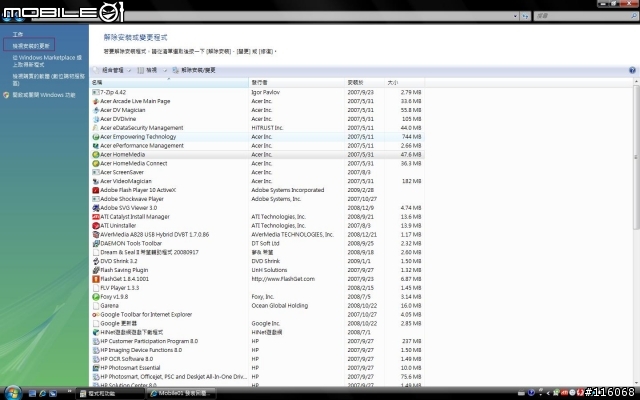Screen dimensions: 640x400
Task: Click the DAEMON Tools Toolbar icon
Action: pyautogui.click(x=96, y=243)
